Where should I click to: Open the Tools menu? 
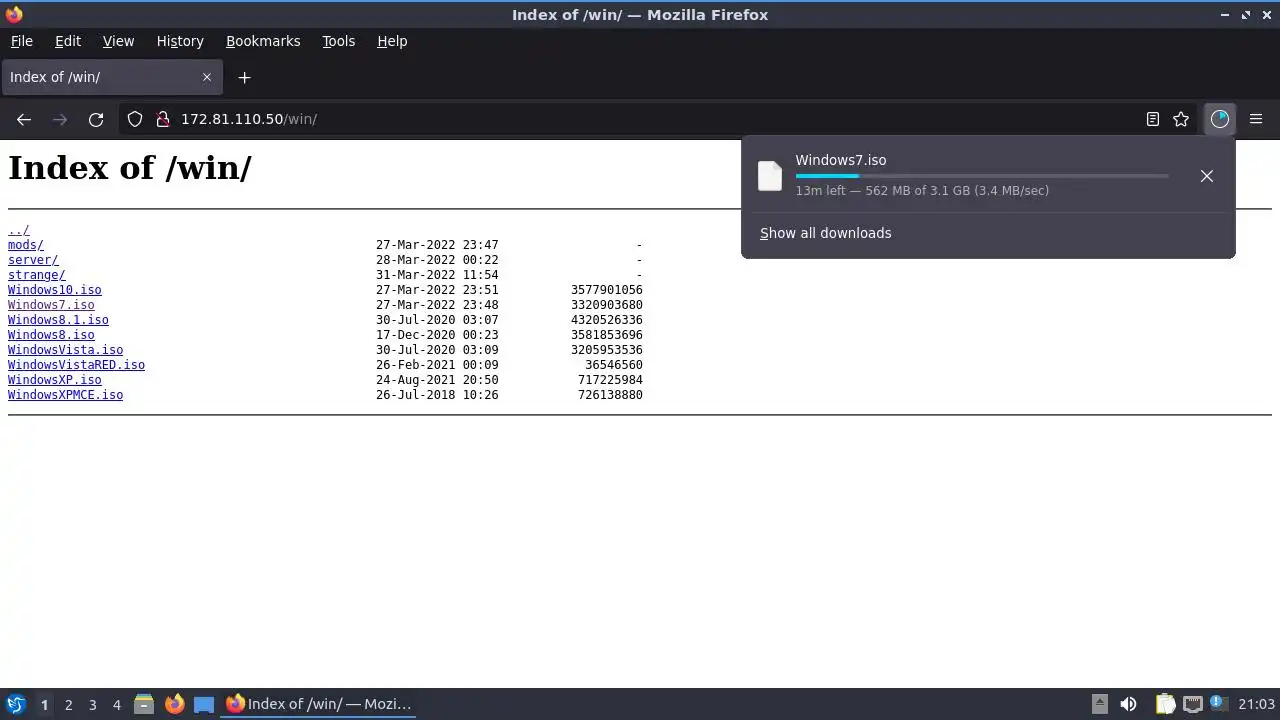(x=338, y=41)
